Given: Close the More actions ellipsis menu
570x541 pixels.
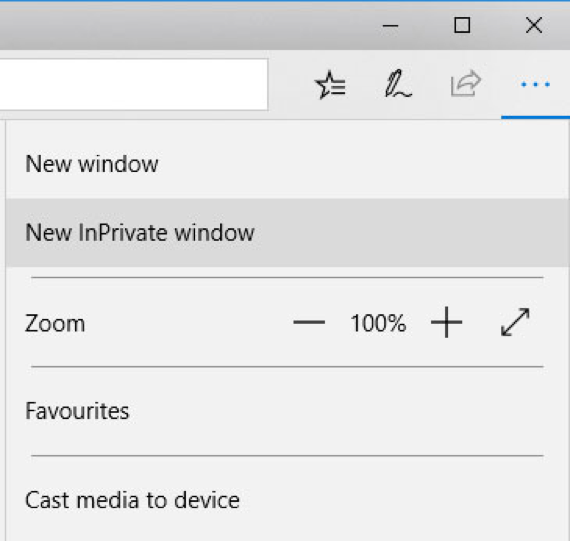Looking at the screenshot, I should tap(535, 85).
